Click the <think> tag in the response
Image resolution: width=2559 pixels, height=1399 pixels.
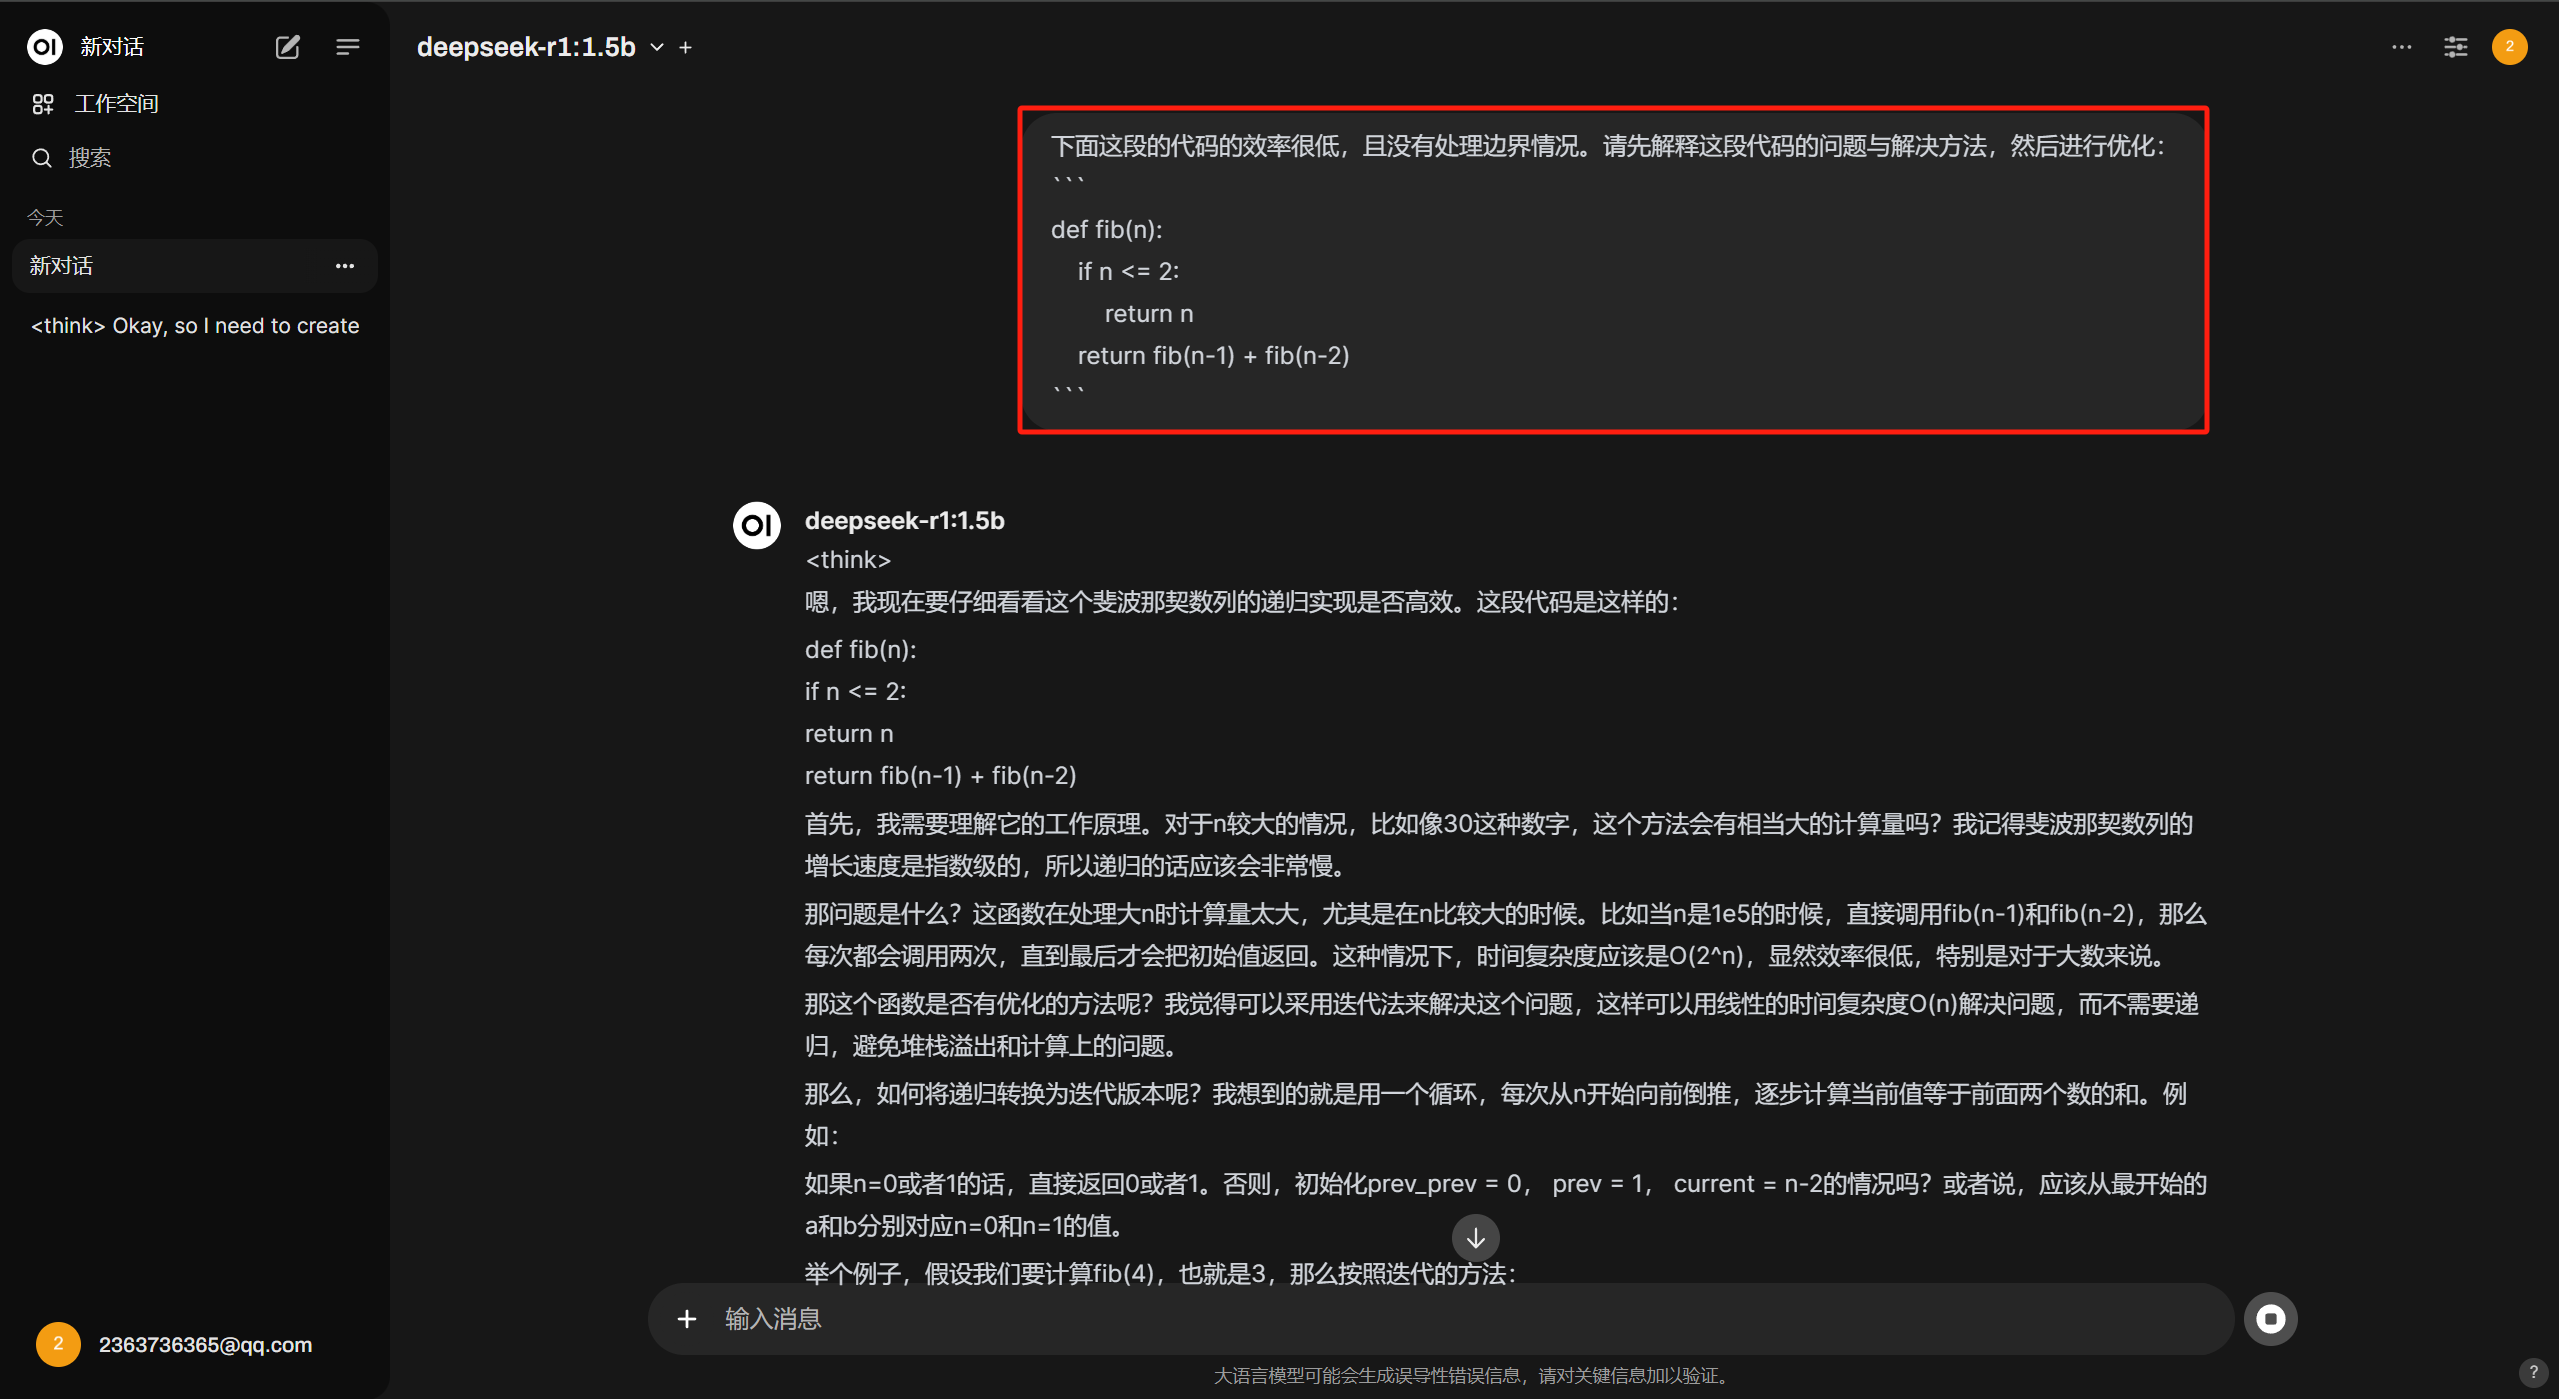848,560
